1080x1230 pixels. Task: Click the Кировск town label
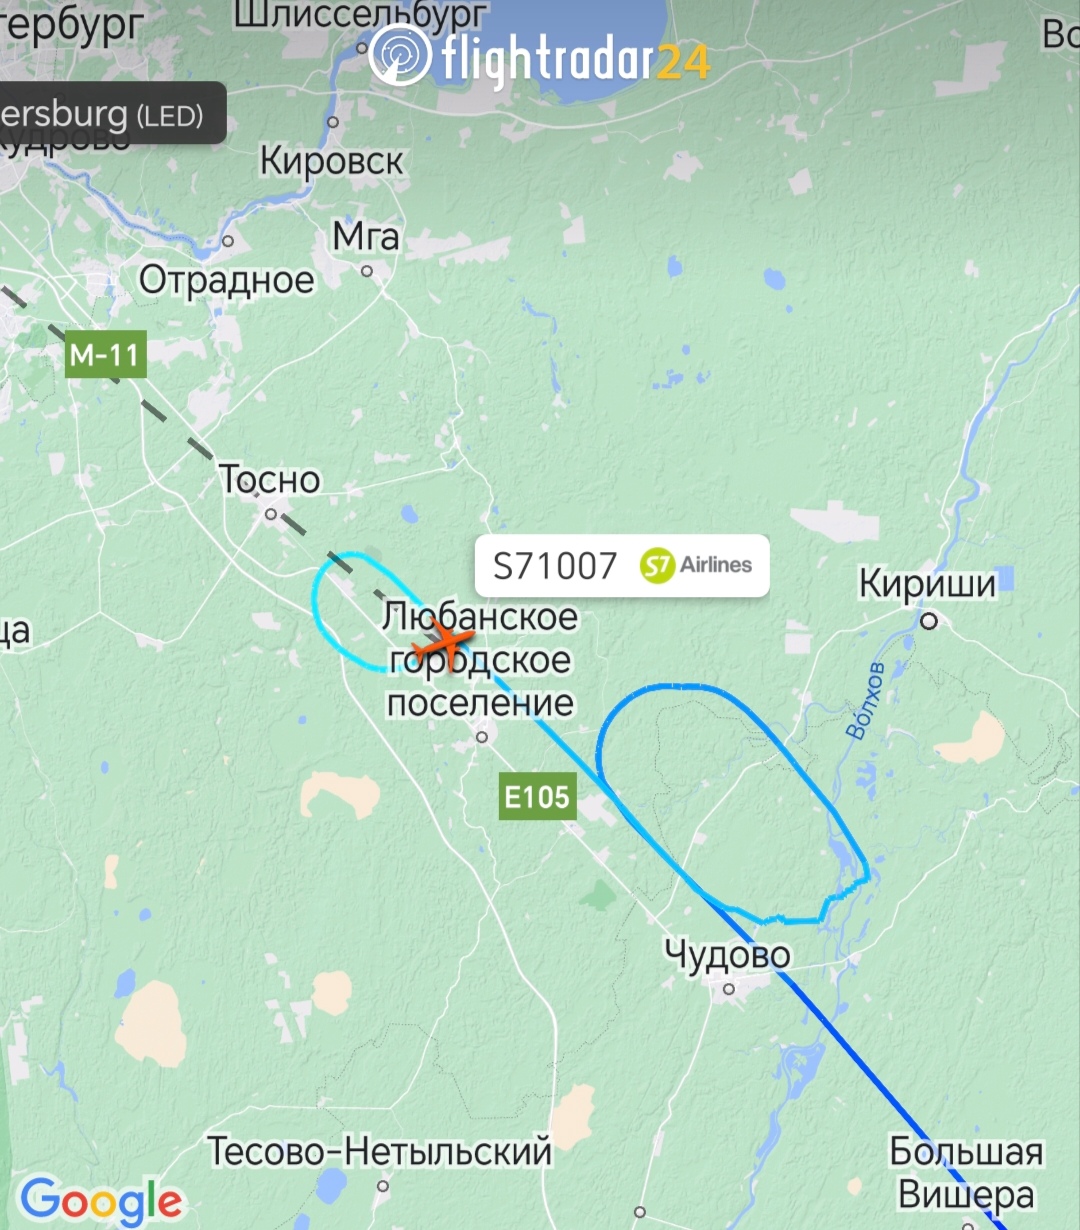pos(331,160)
